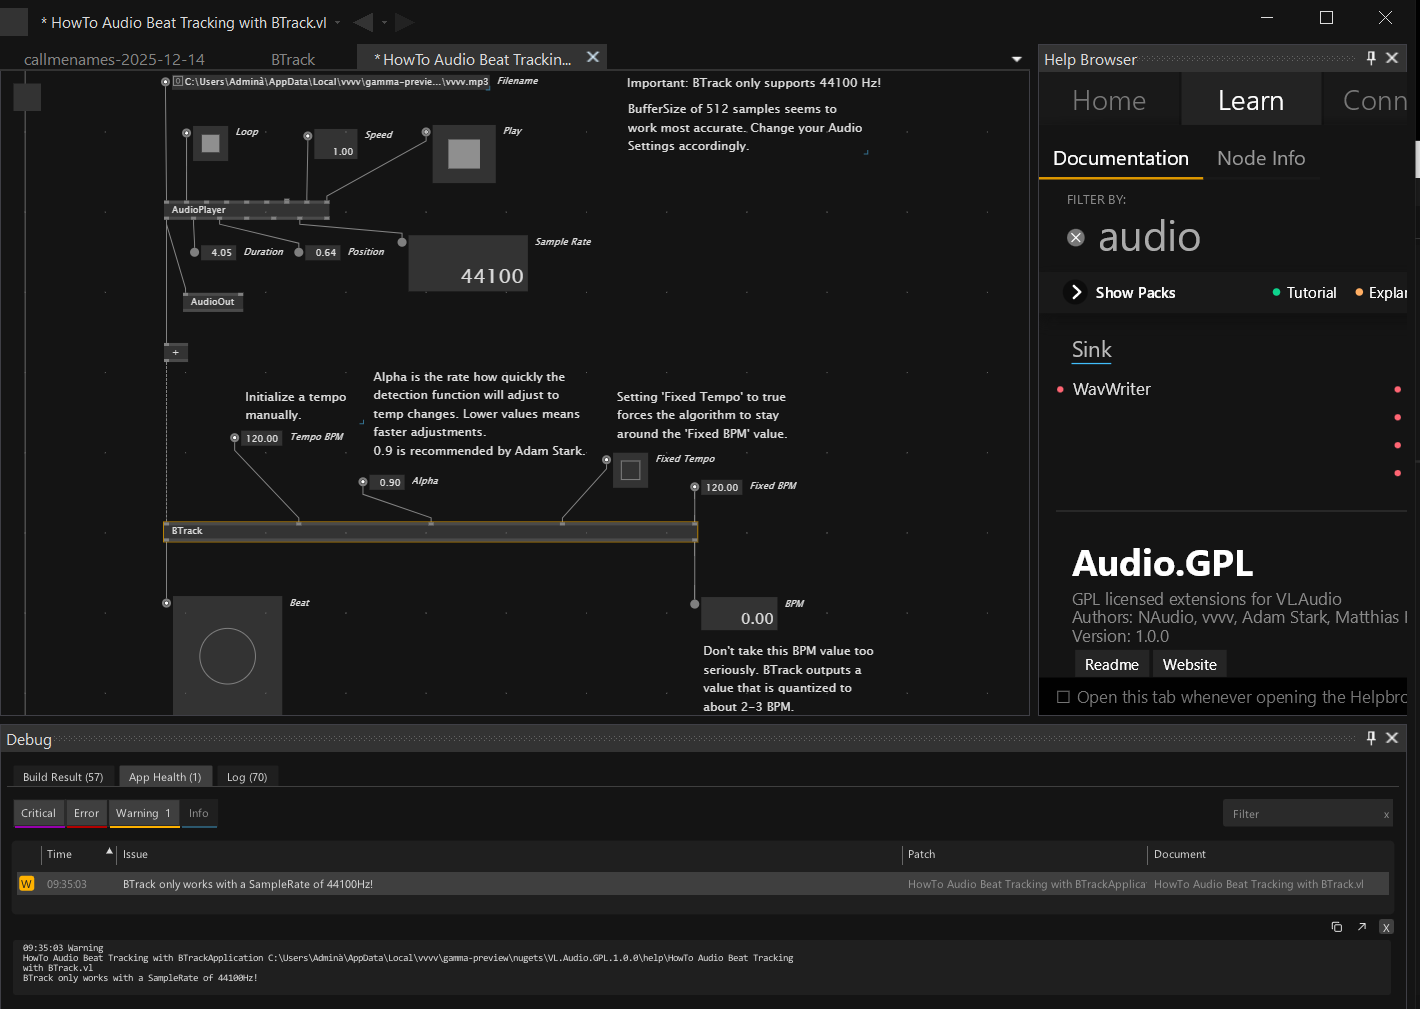The width and height of the screenshot is (1420, 1009).
Task: Pin the Help Browser panel
Action: tap(1371, 58)
